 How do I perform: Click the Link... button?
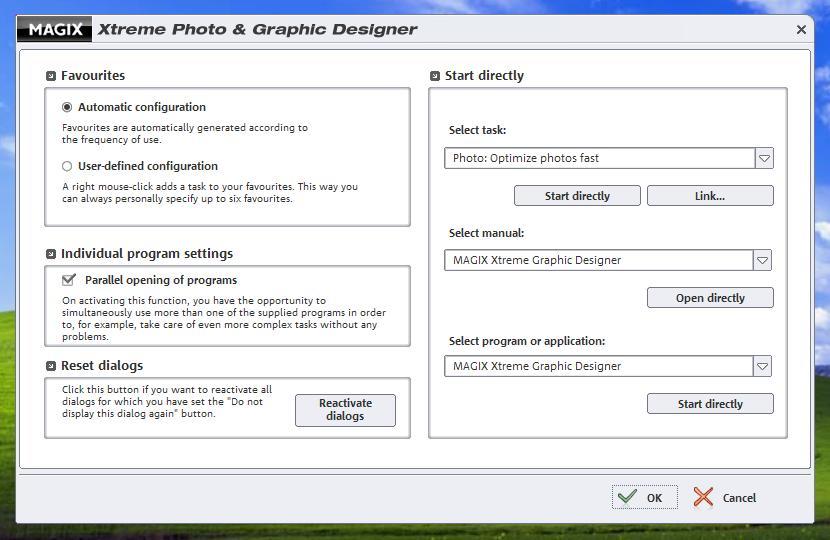[710, 196]
